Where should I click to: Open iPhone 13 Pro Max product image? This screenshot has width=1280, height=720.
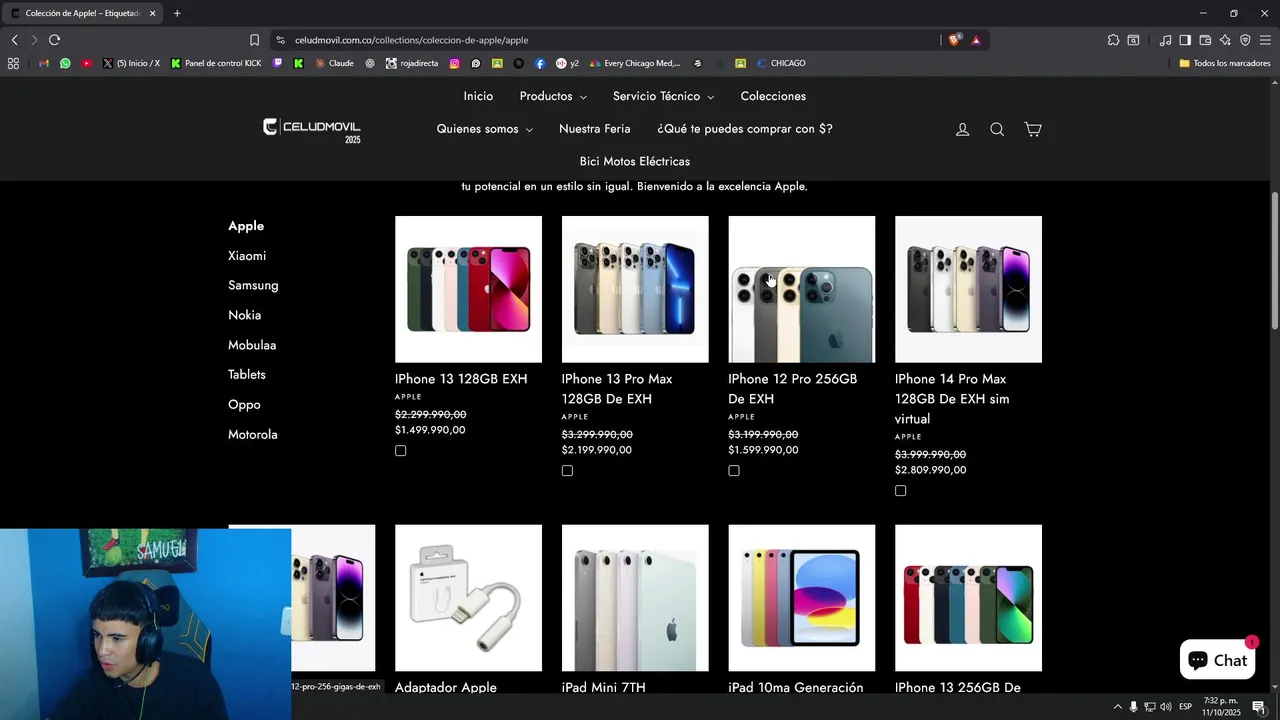point(635,289)
